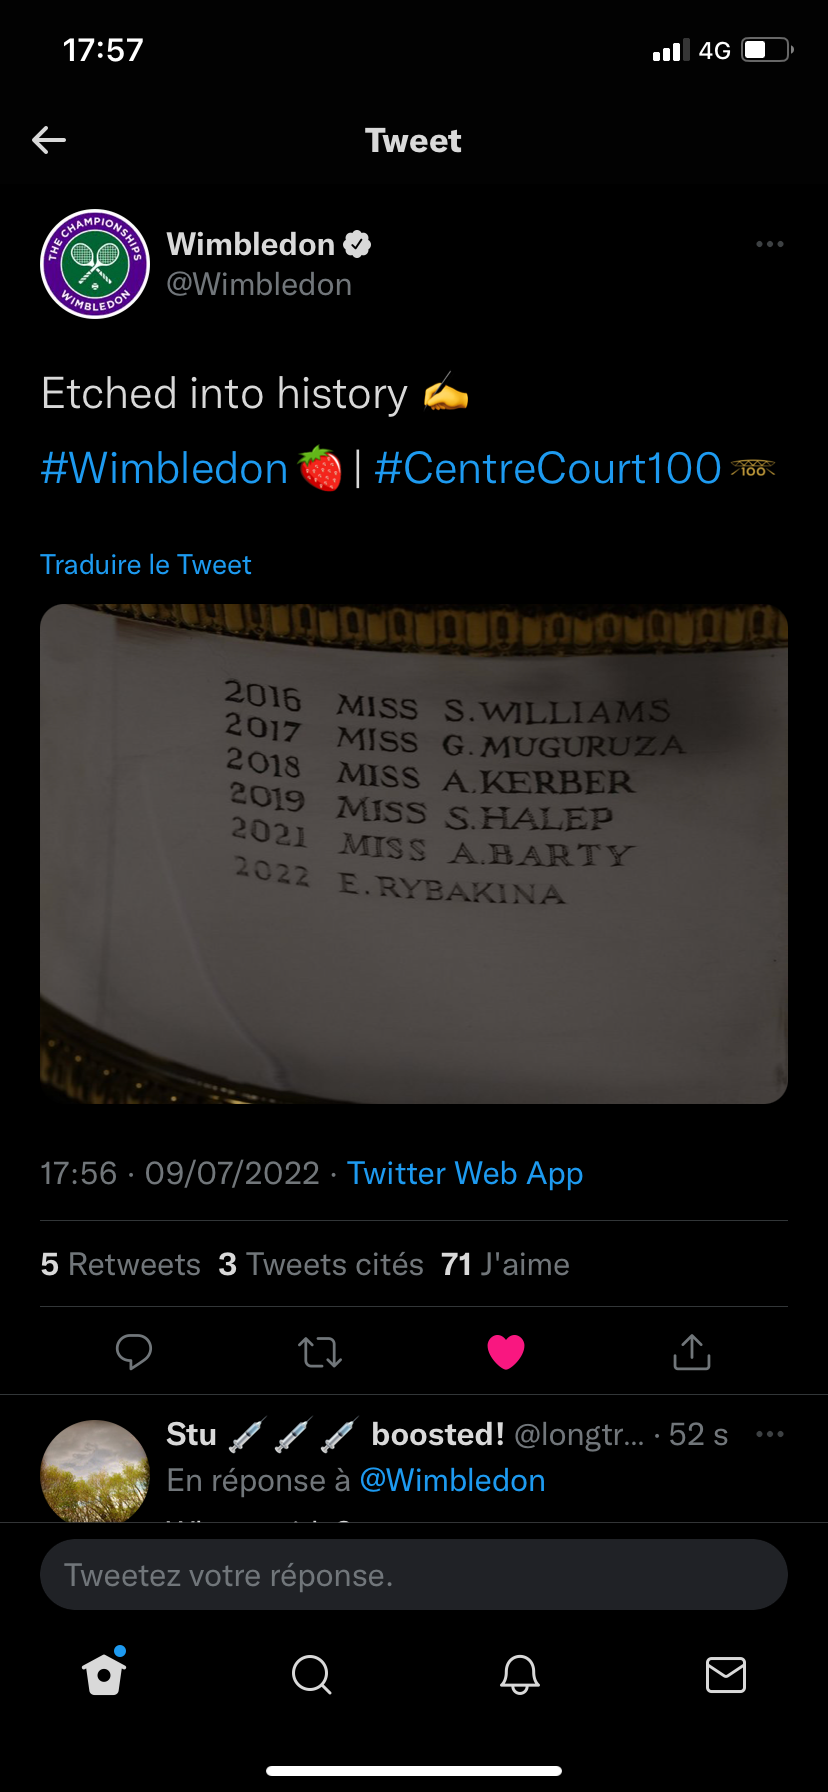Open the Stu reply's three-dot menu
The image size is (828, 1792).
tap(769, 1434)
